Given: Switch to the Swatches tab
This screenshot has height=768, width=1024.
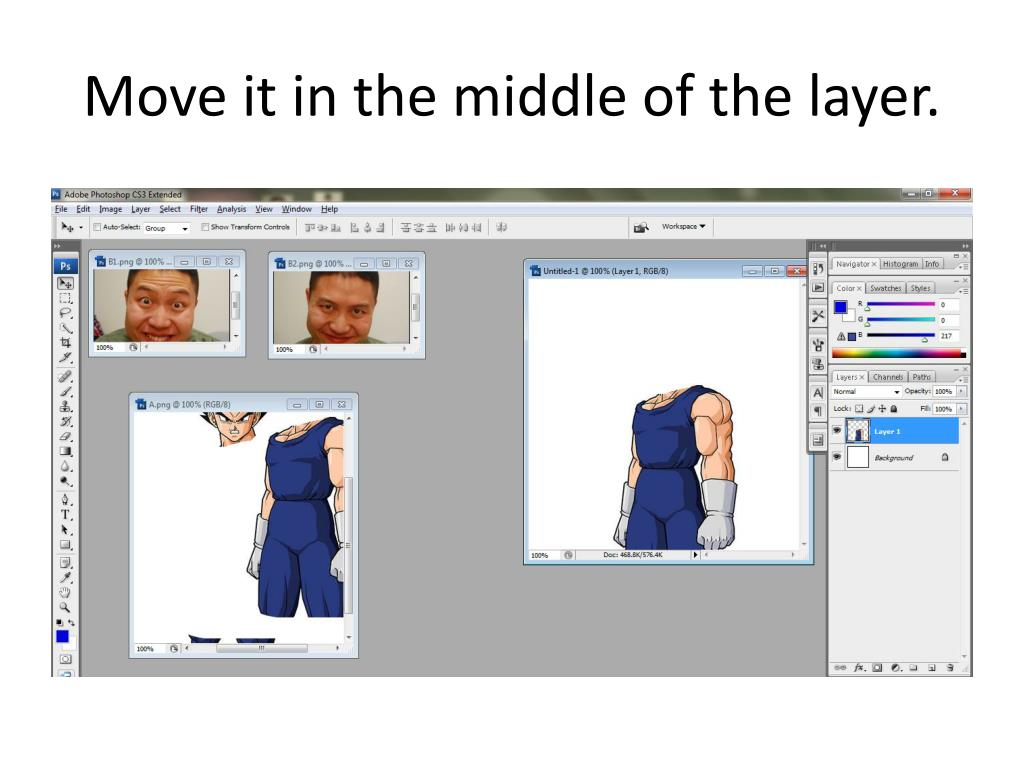Looking at the screenshot, I should pos(886,288).
